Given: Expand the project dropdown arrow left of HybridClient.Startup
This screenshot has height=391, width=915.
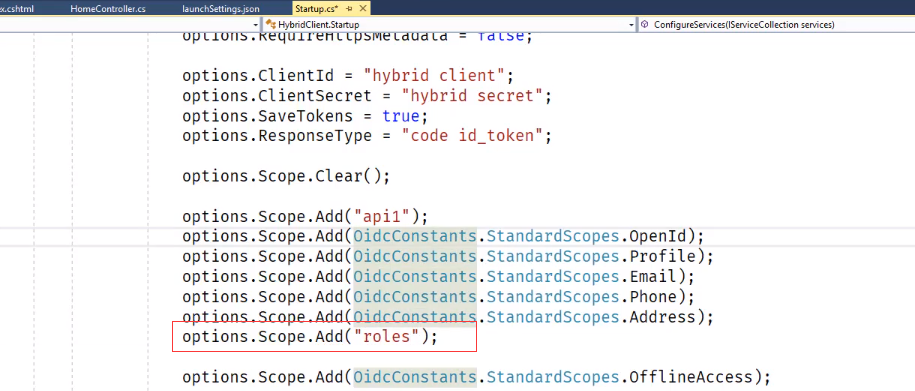Looking at the screenshot, I should 256,25.
